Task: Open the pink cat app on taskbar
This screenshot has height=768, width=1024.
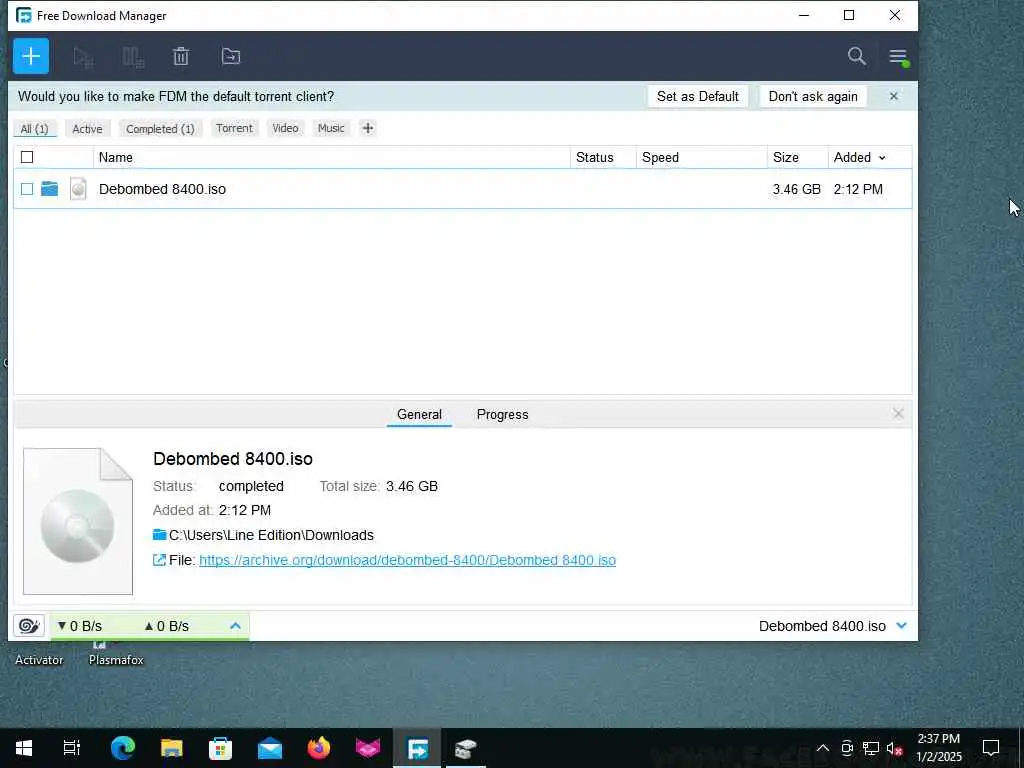Action: (368, 748)
